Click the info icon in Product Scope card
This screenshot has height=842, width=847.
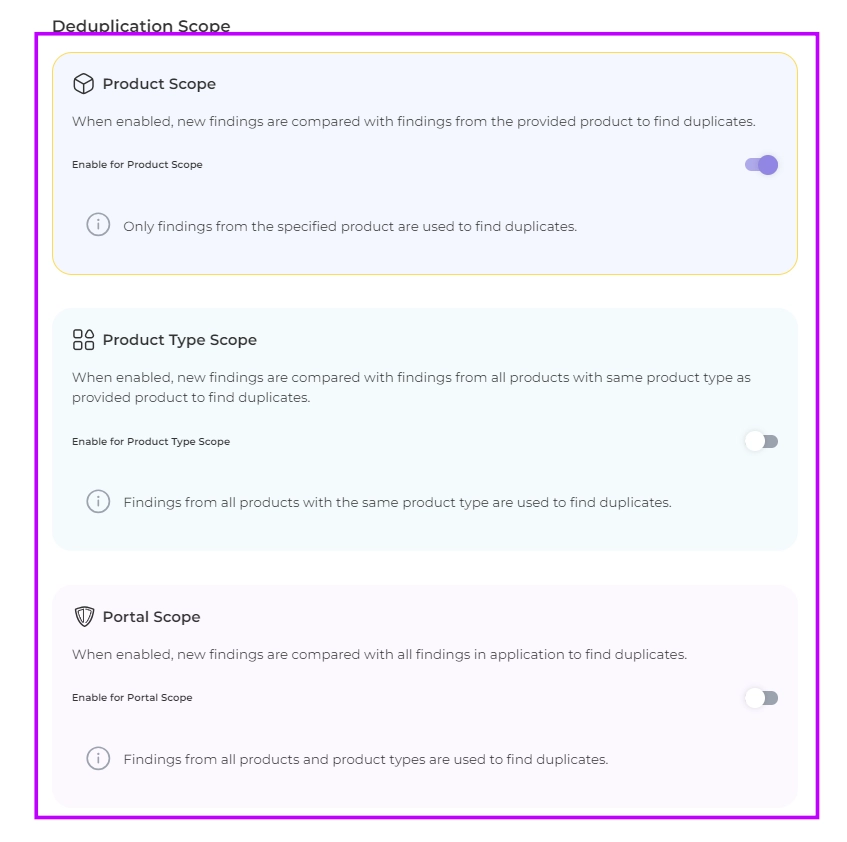98,225
